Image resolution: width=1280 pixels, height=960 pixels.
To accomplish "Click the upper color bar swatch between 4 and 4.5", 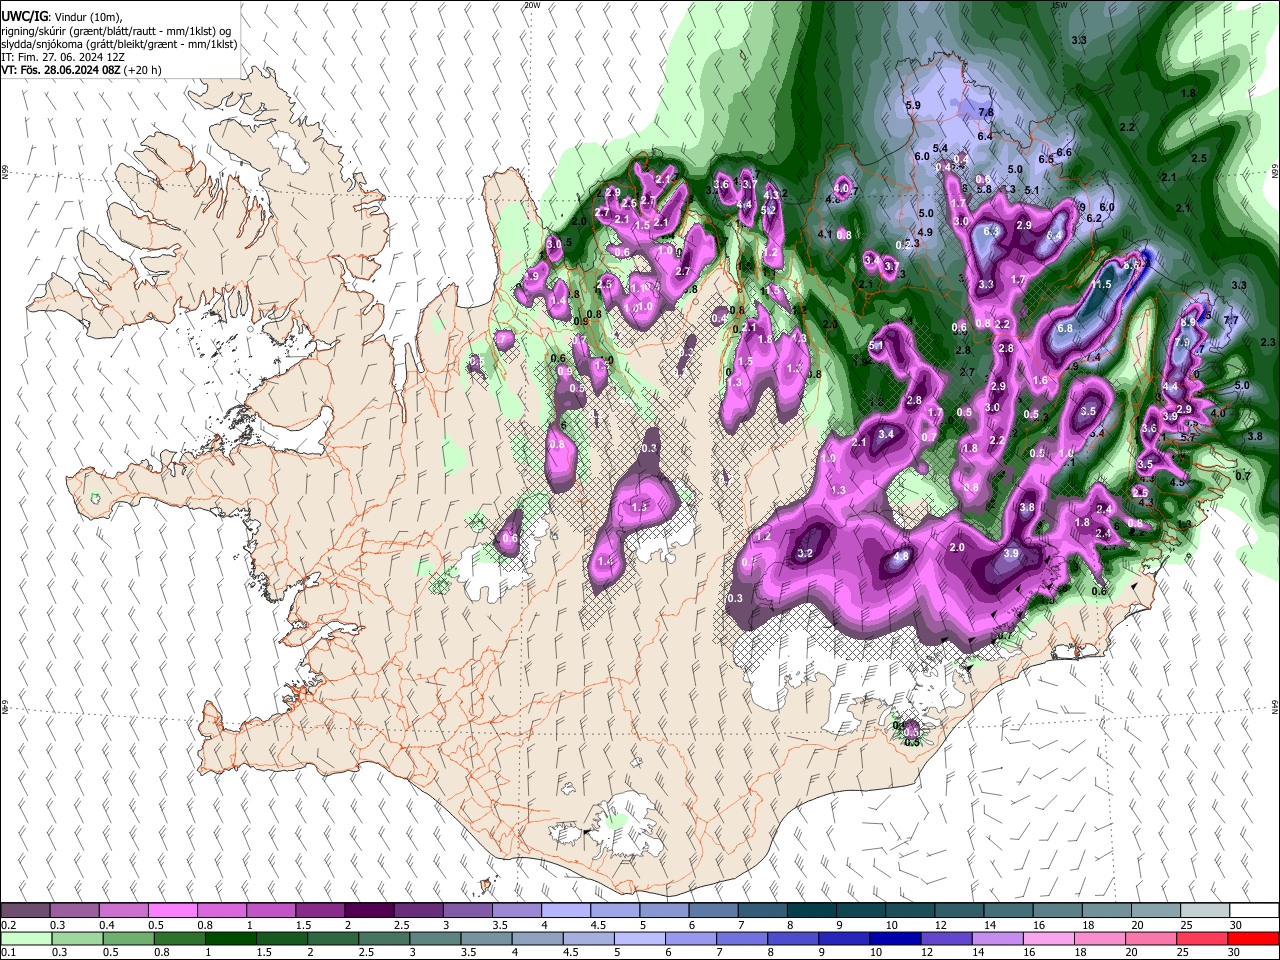I will pyautogui.click(x=566, y=911).
